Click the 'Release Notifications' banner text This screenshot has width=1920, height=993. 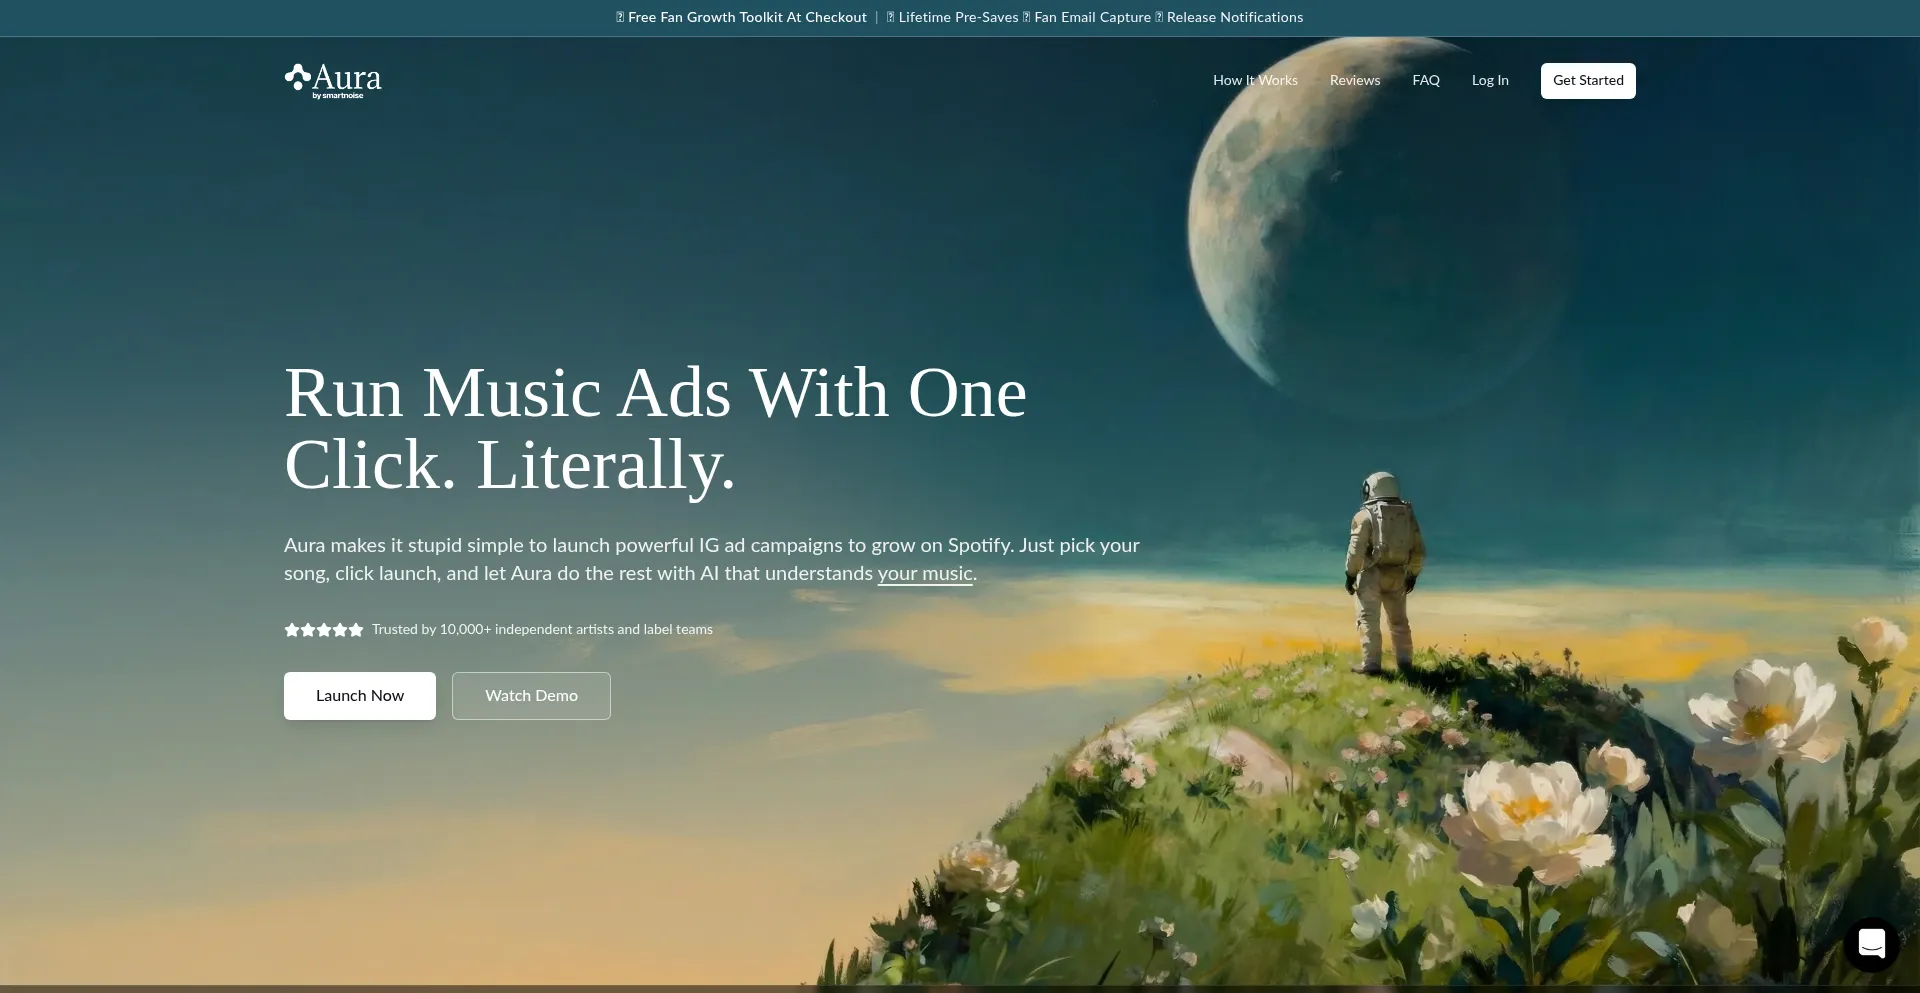tap(1235, 18)
